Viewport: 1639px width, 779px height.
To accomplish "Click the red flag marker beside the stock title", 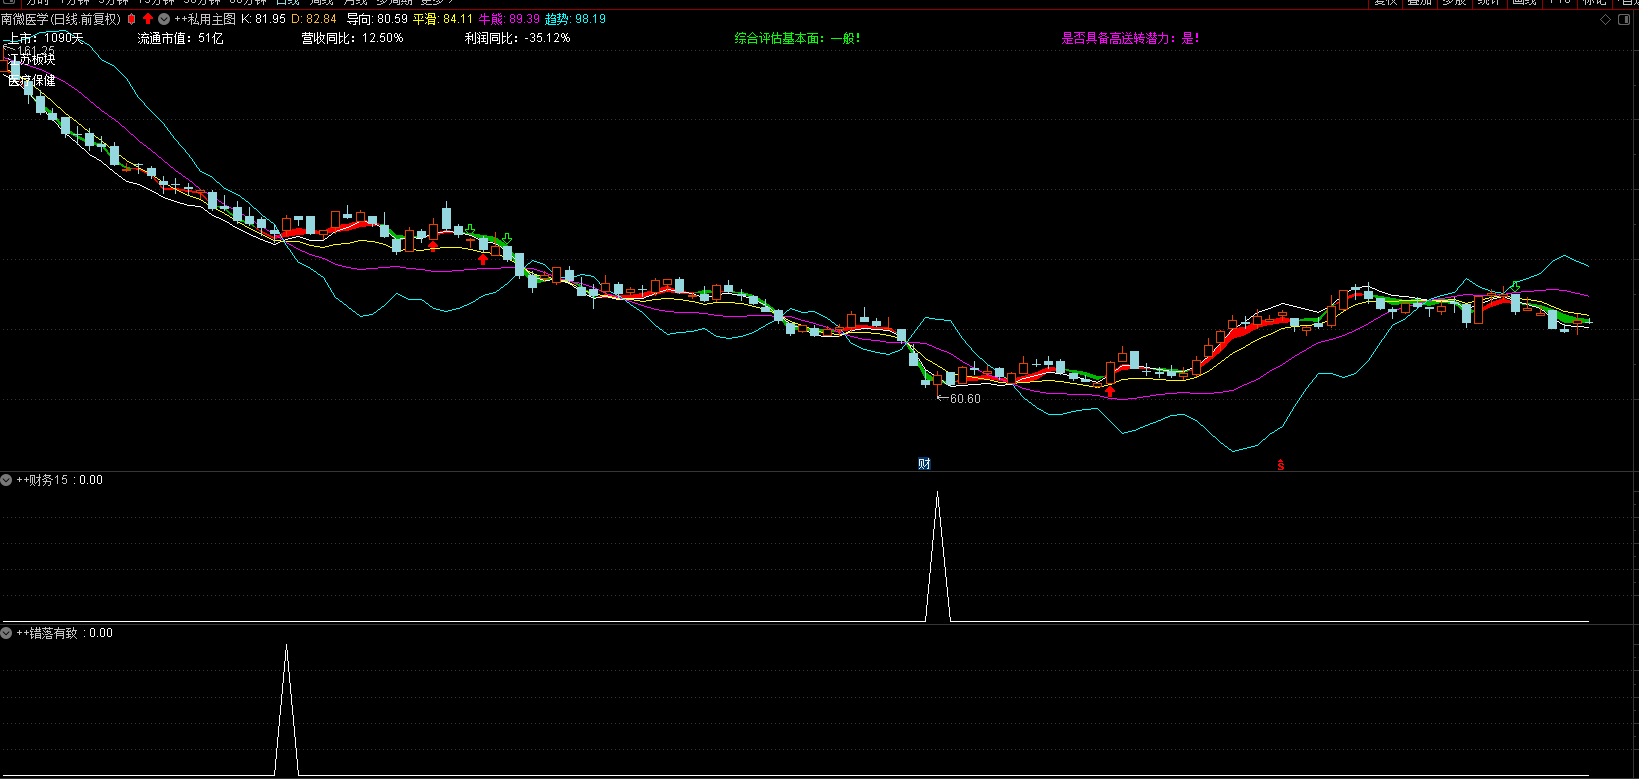I will coord(131,19).
